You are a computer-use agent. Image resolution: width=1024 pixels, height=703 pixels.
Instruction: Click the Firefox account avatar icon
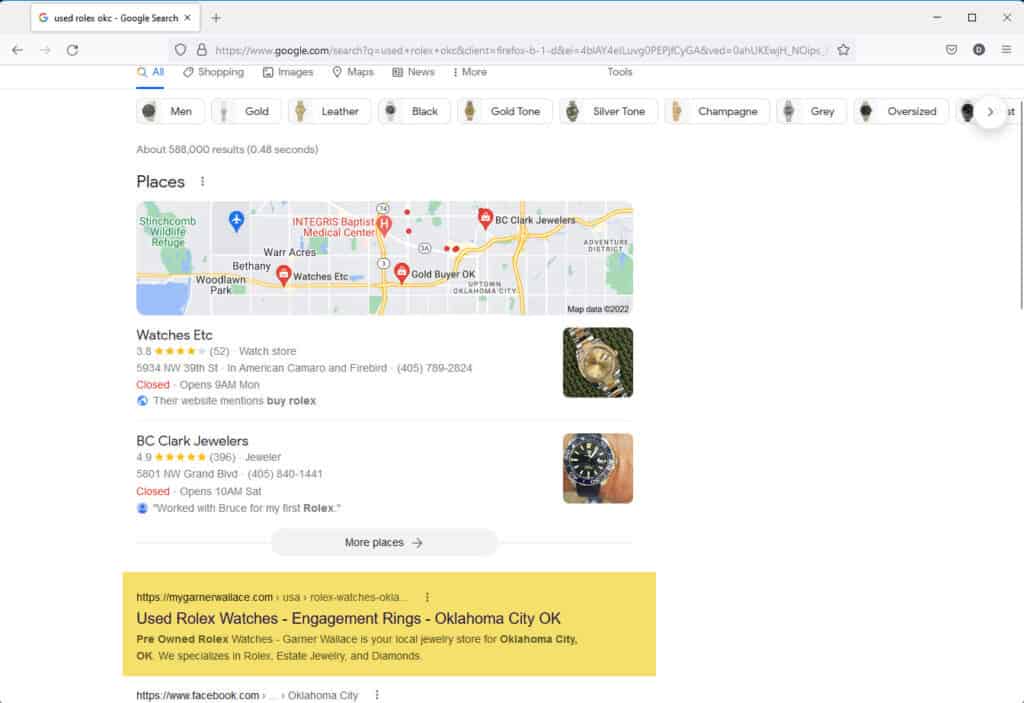[x=978, y=50]
